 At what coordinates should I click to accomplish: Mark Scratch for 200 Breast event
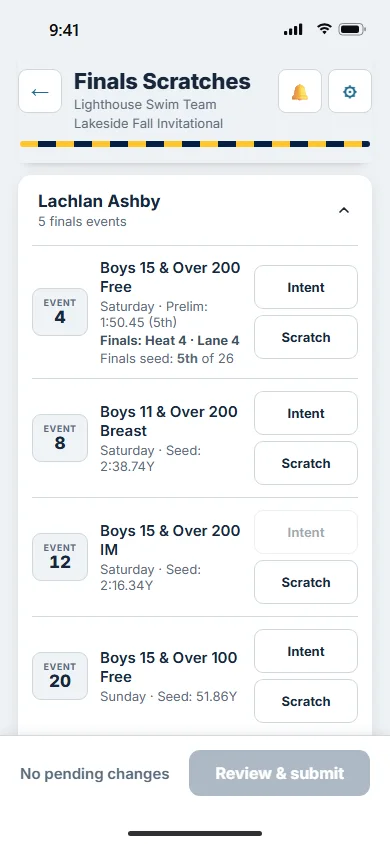(306, 463)
